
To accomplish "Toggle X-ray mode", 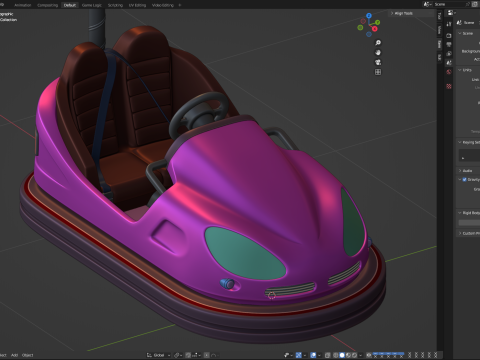I will [x=327, y=355].
